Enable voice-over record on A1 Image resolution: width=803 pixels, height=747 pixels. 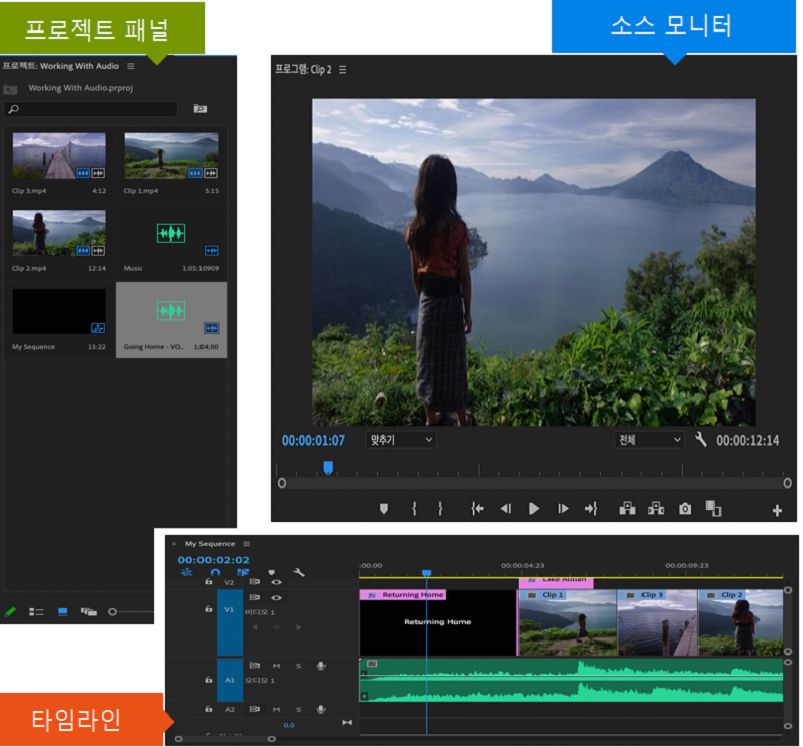[x=321, y=666]
